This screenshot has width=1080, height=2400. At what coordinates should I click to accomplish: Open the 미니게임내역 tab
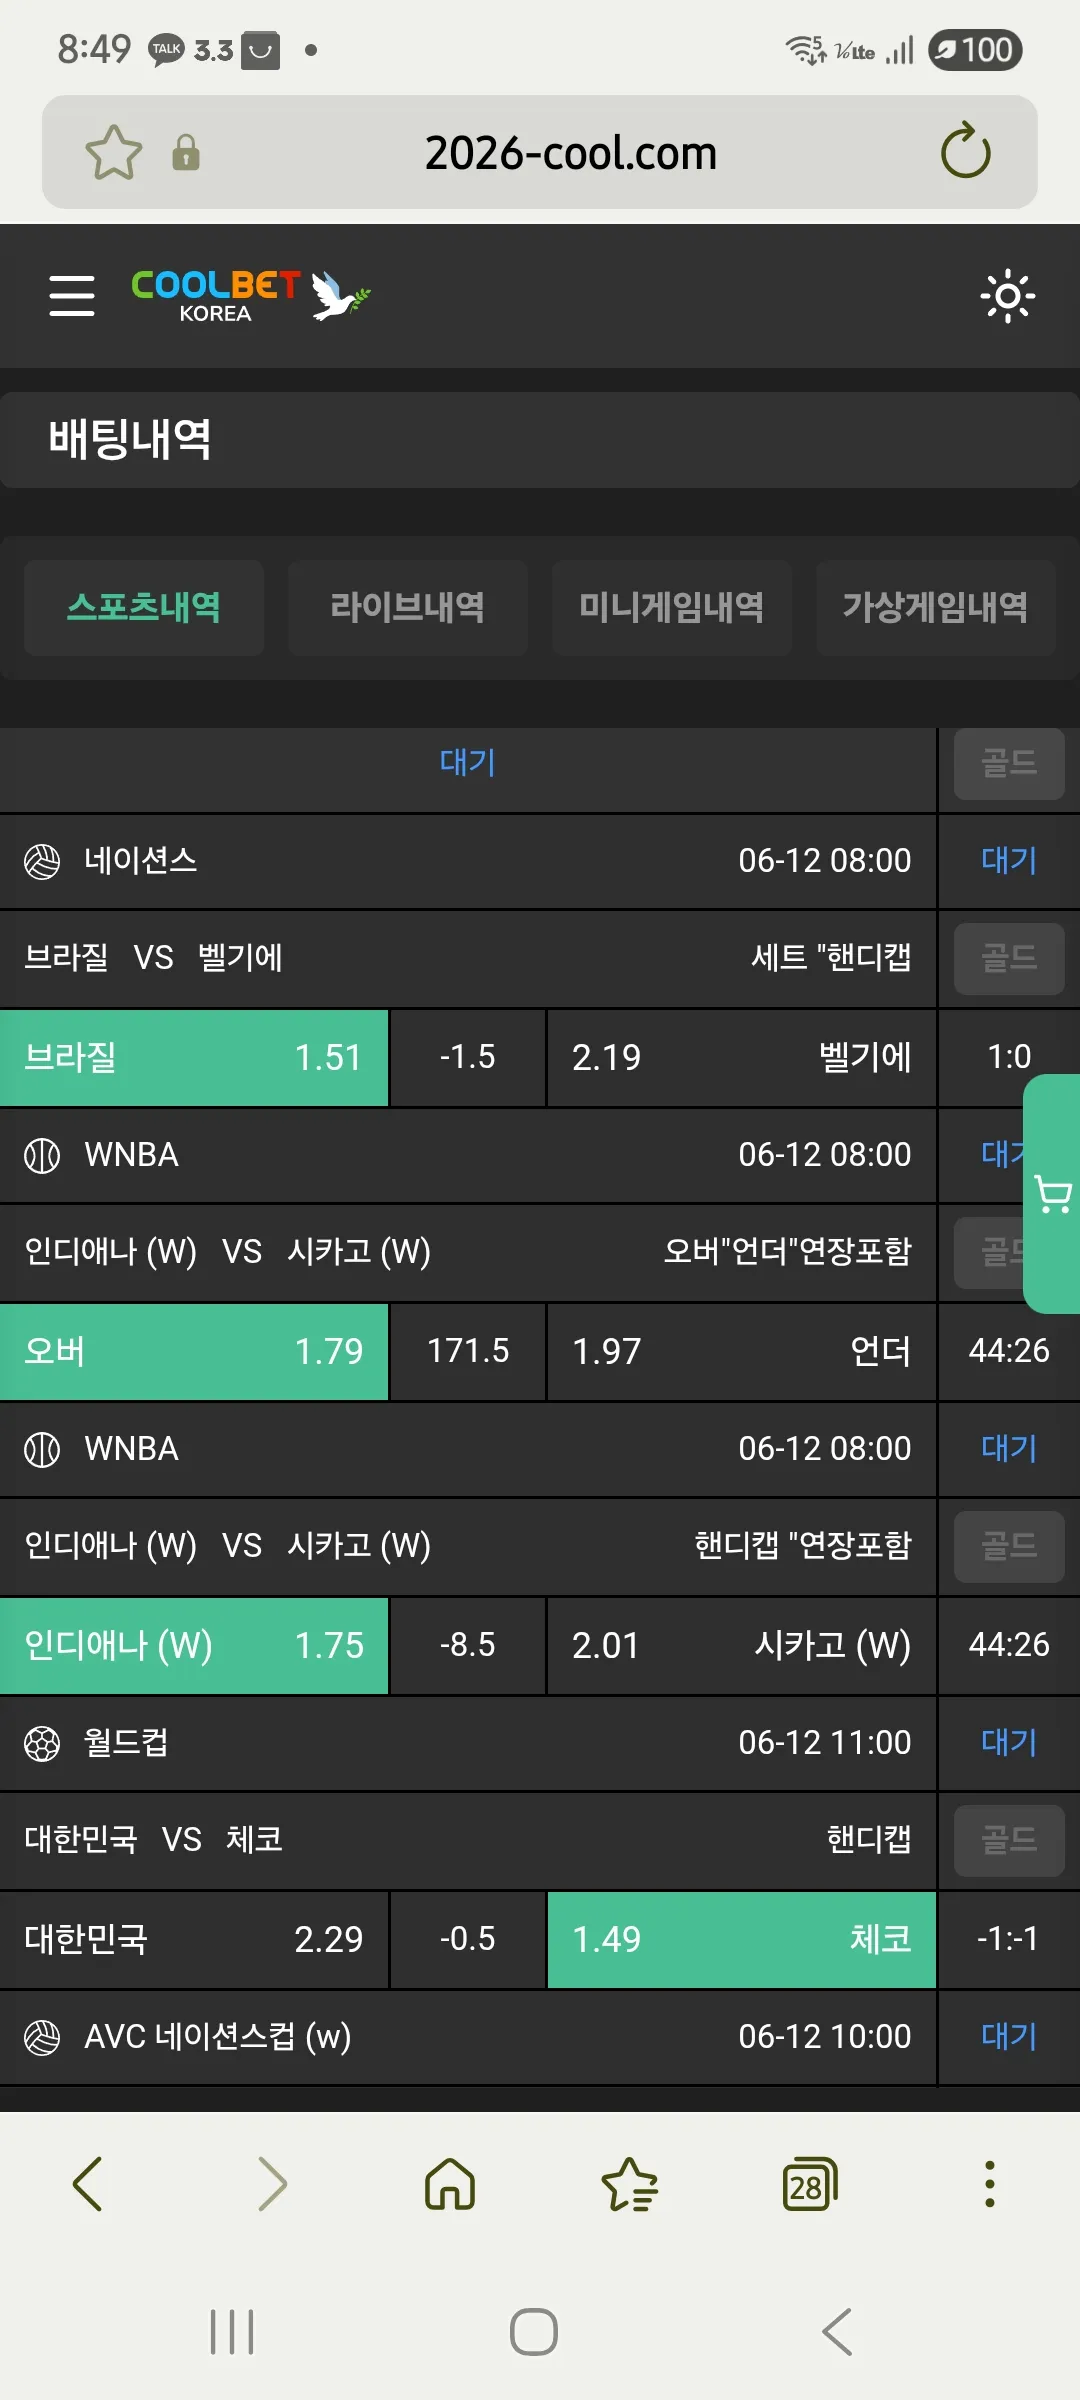coord(672,607)
